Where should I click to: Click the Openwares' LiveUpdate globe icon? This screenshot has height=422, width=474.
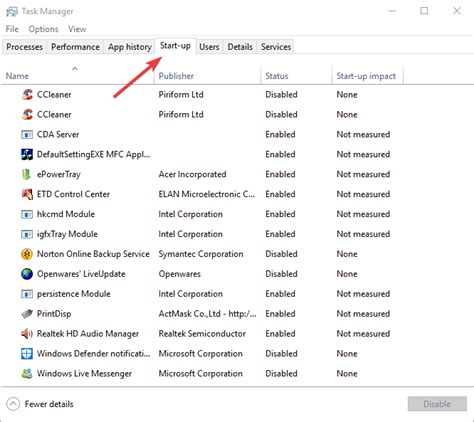(x=27, y=274)
